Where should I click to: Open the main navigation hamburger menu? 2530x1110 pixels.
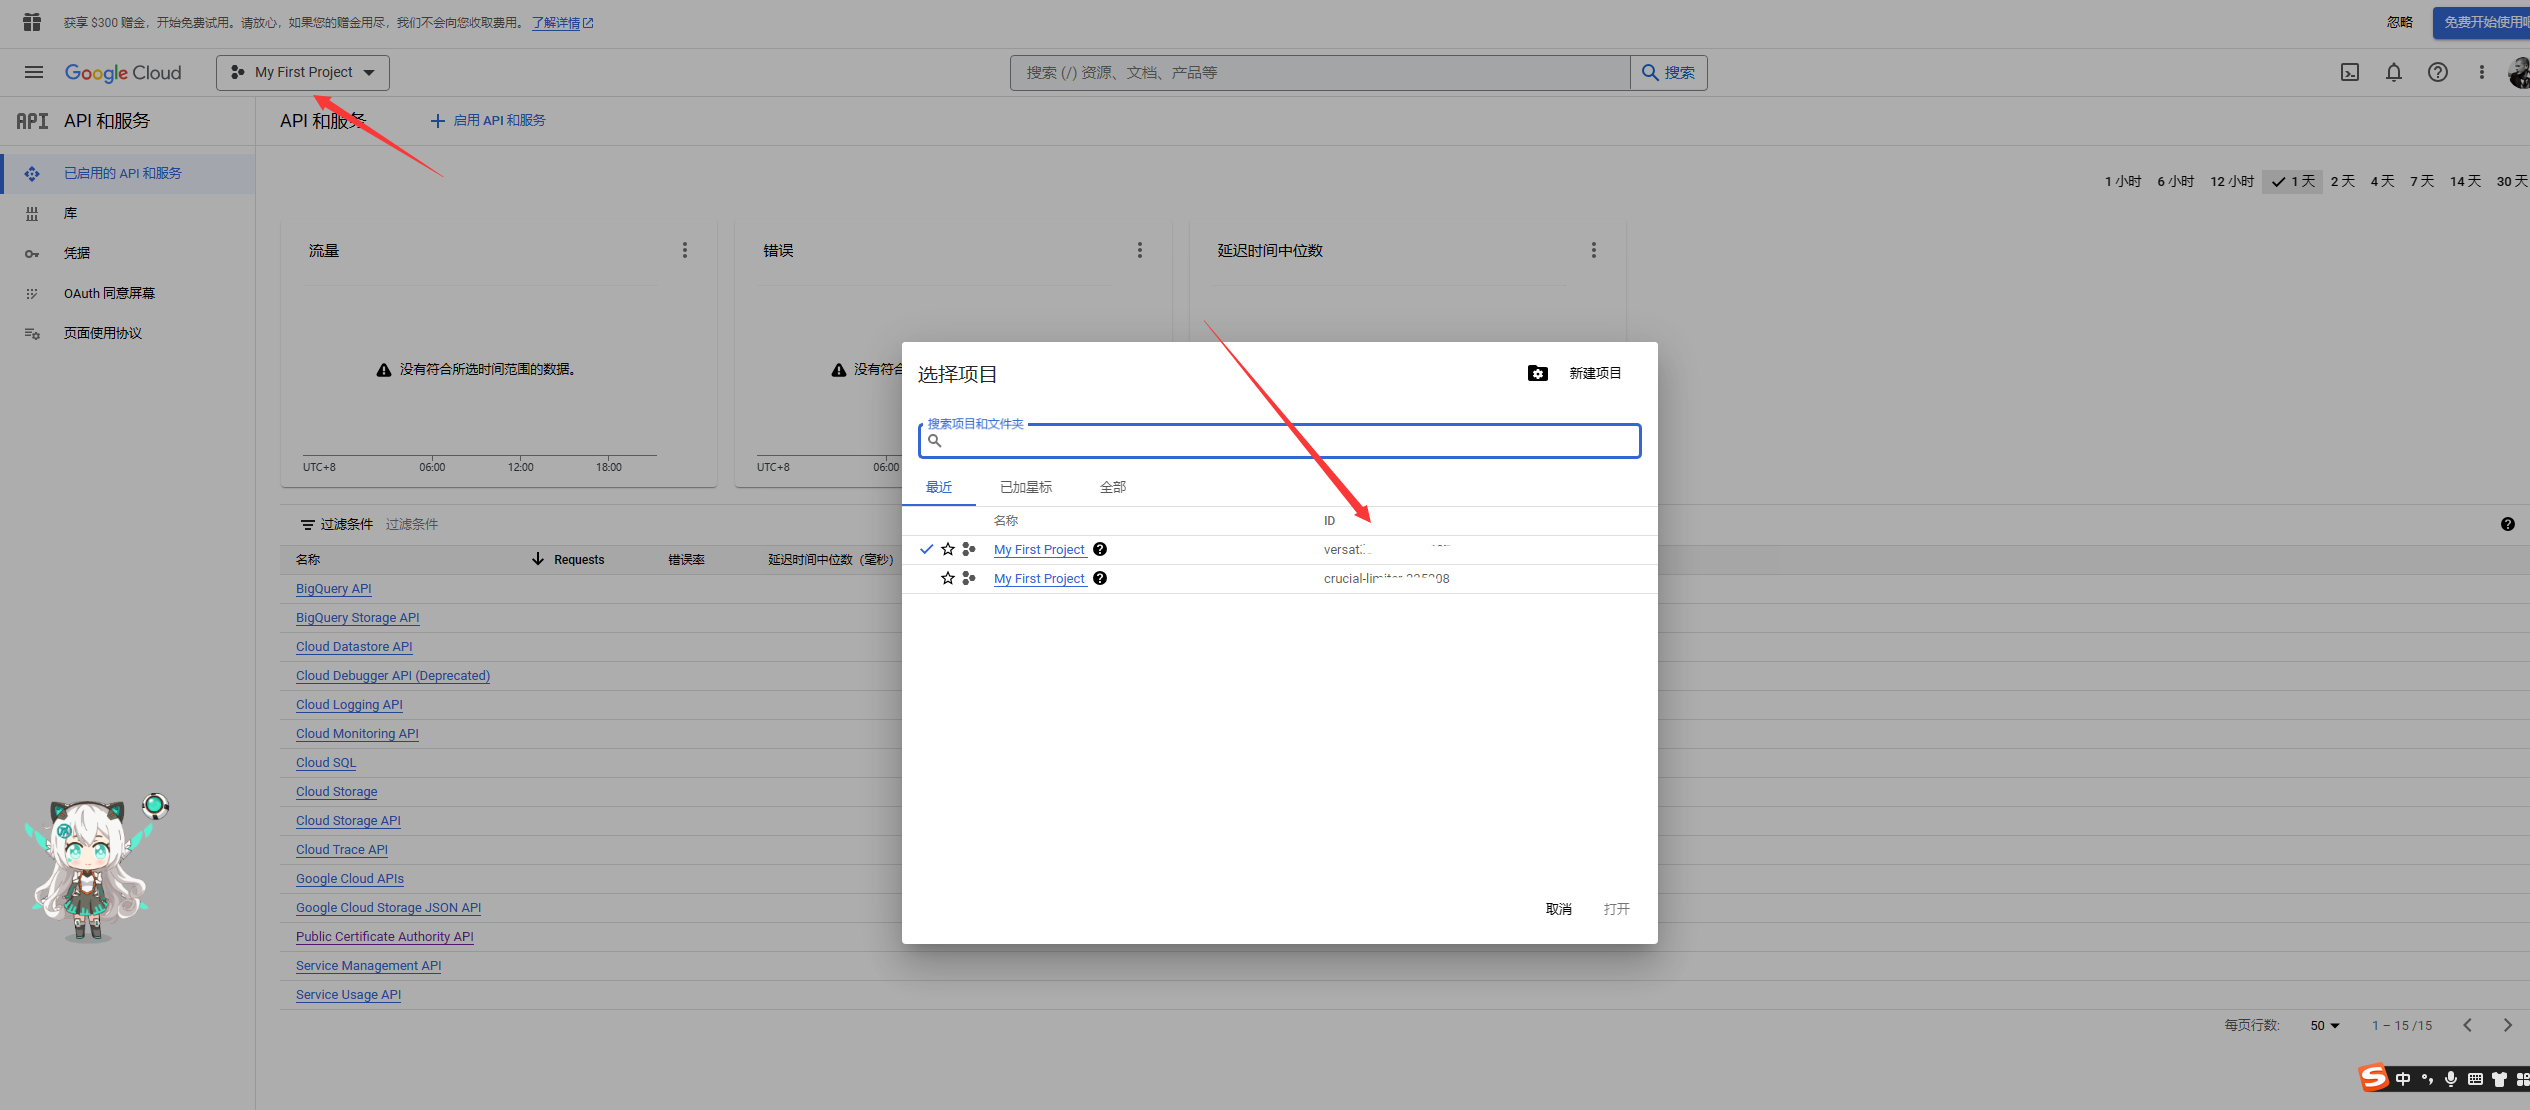click(34, 72)
